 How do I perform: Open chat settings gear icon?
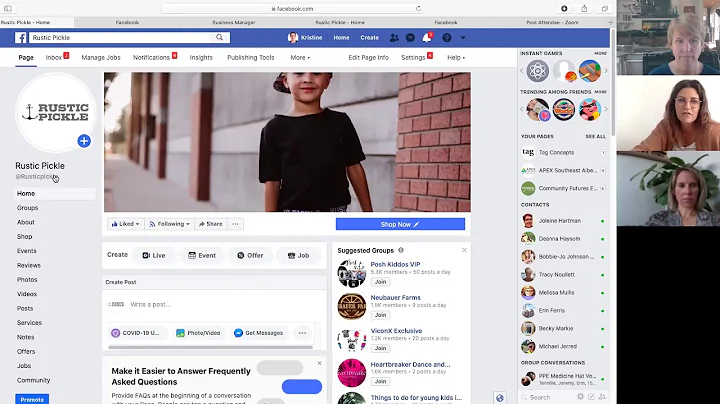(580, 397)
